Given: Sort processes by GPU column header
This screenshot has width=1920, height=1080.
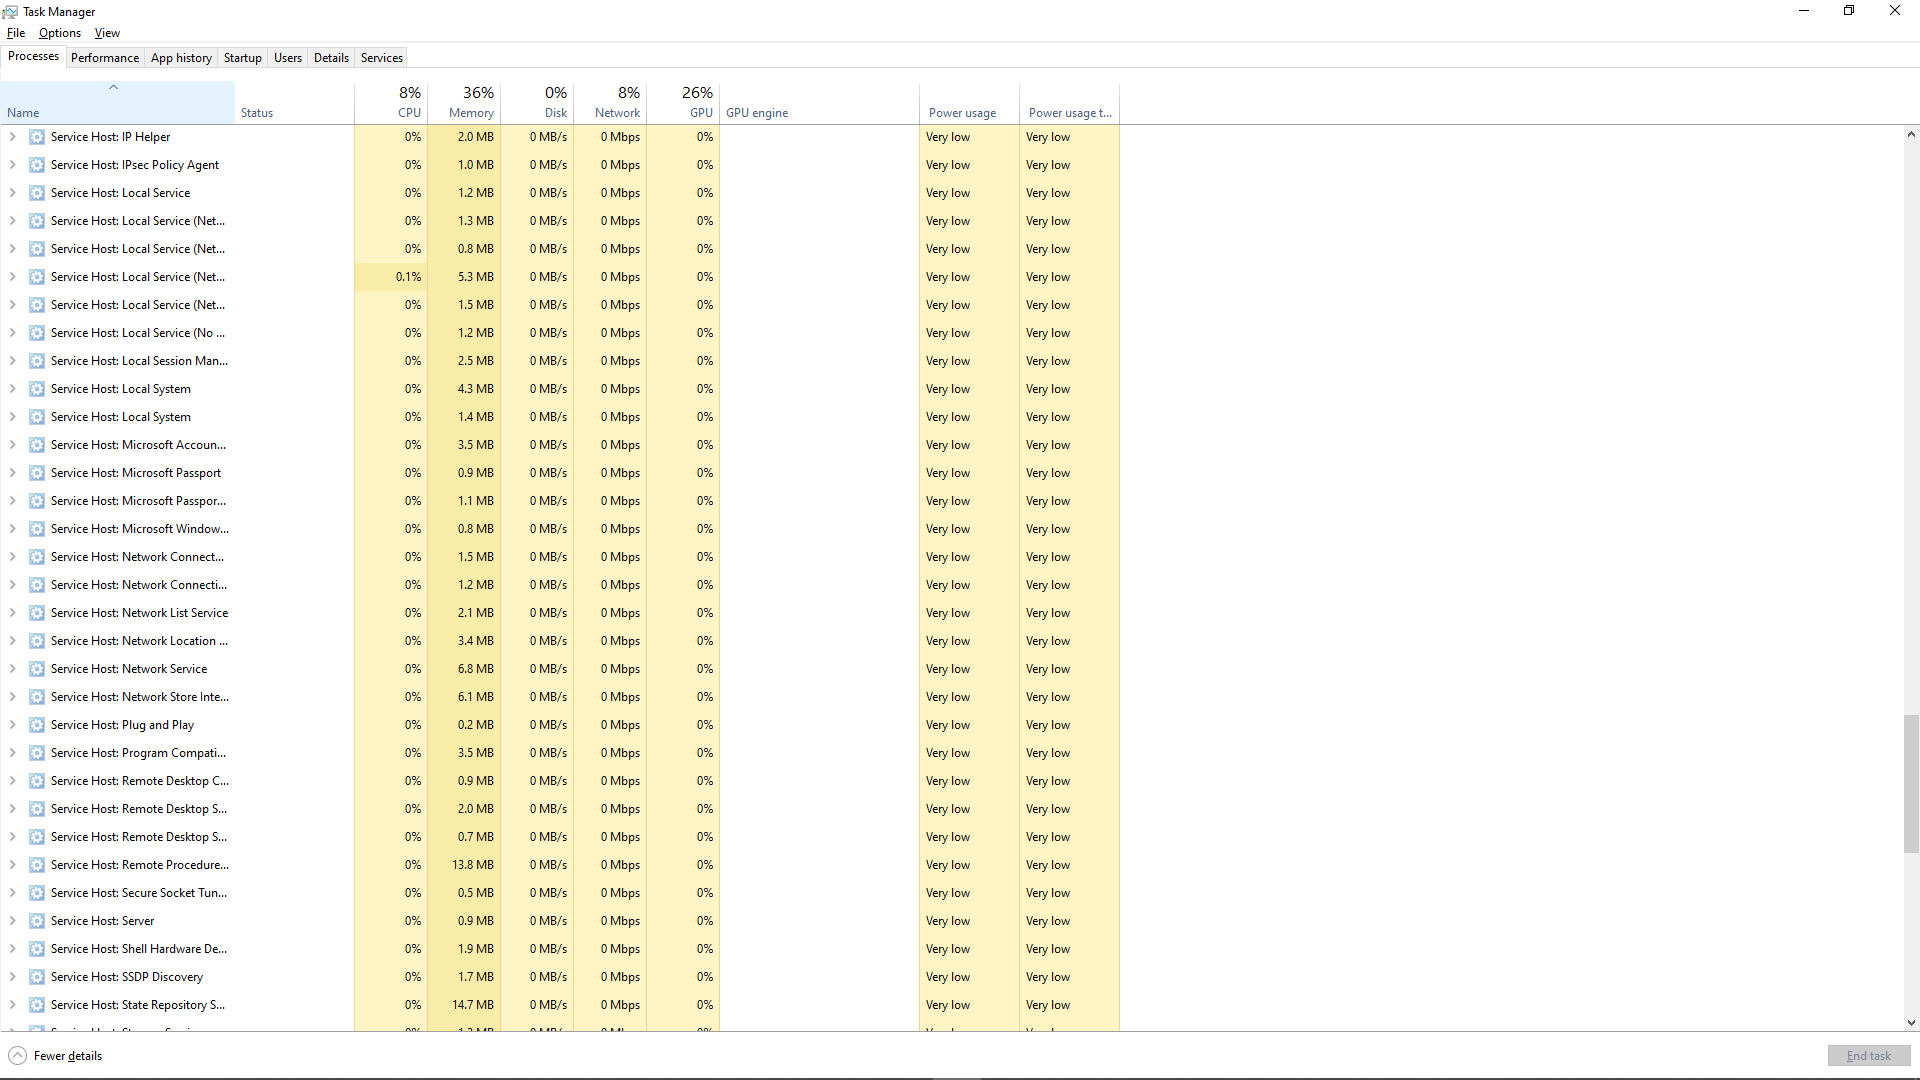Looking at the screenshot, I should [x=683, y=102].
